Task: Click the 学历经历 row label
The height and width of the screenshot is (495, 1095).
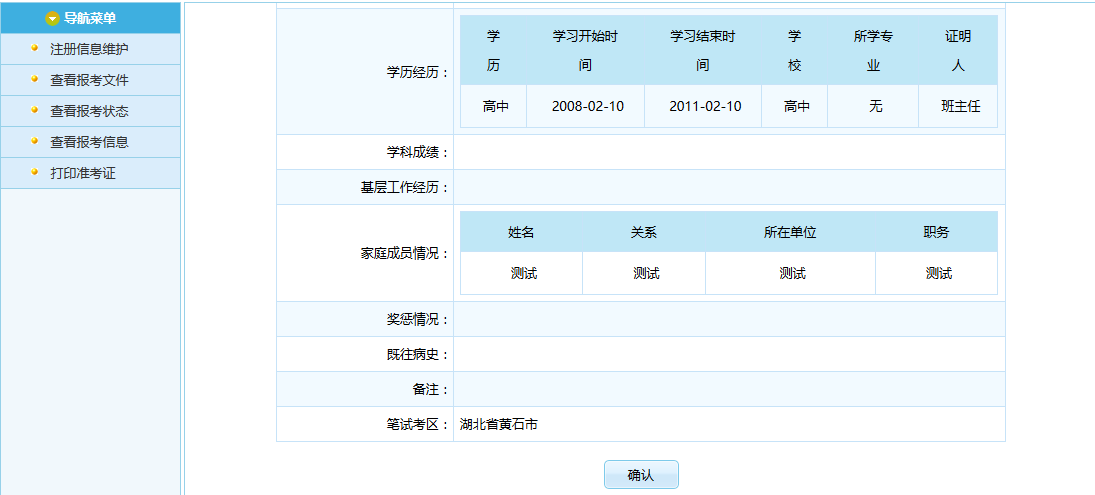Action: (418, 72)
